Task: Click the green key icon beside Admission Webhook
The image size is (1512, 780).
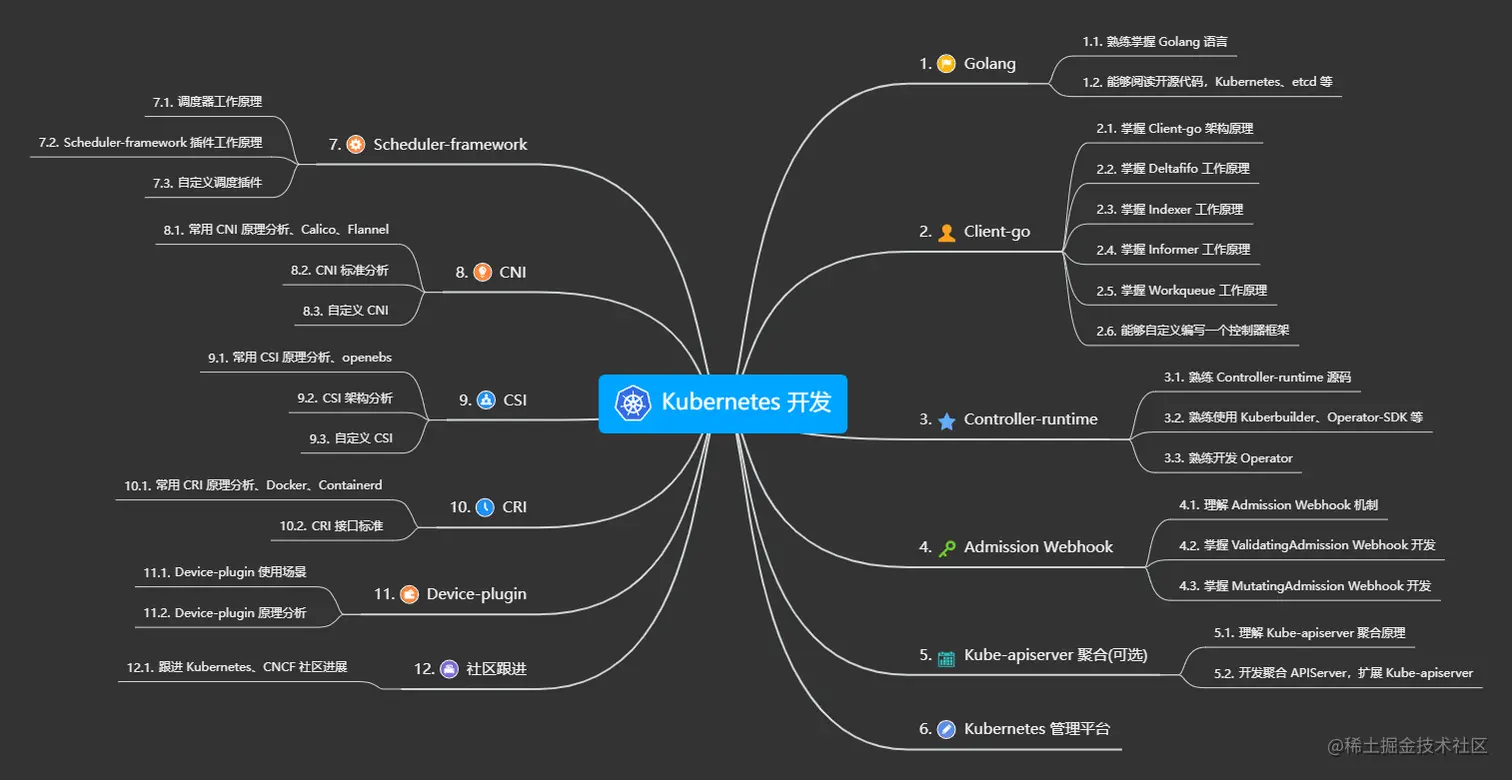Action: click(946, 548)
